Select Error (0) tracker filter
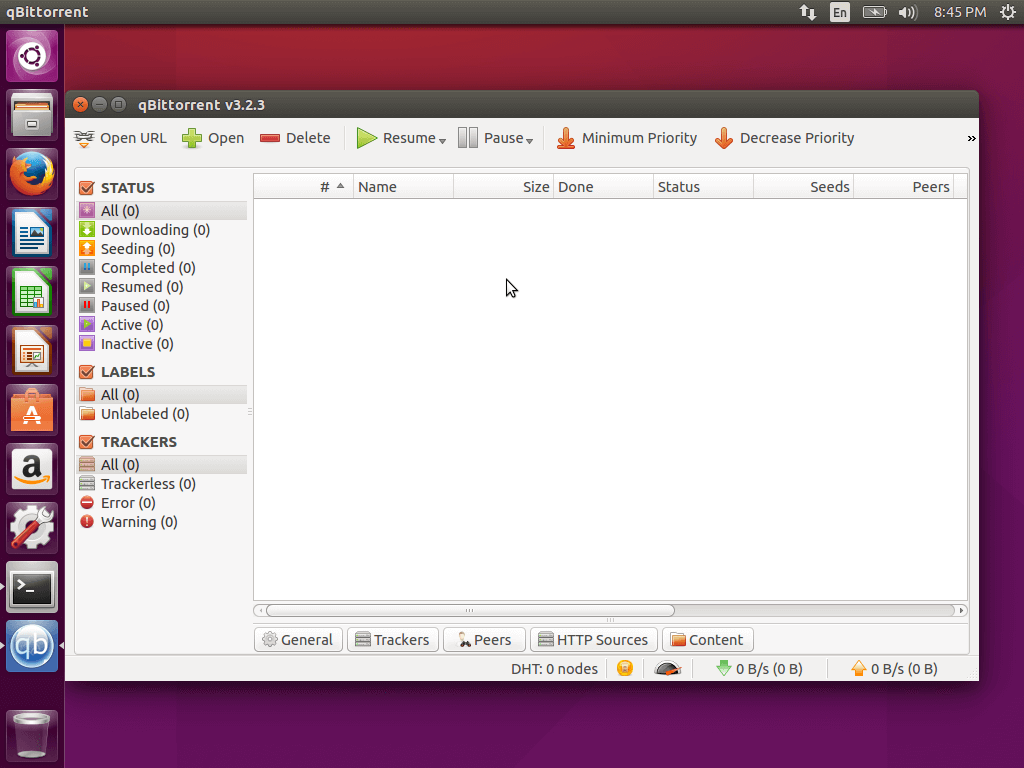This screenshot has width=1024, height=768. 161,503
